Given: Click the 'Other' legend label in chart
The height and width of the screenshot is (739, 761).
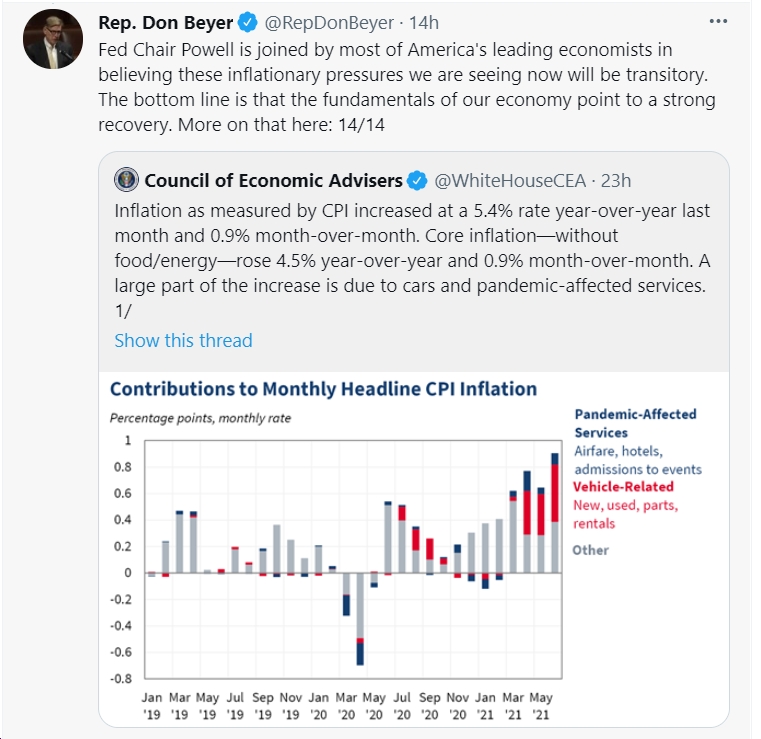Looking at the screenshot, I should 590,550.
